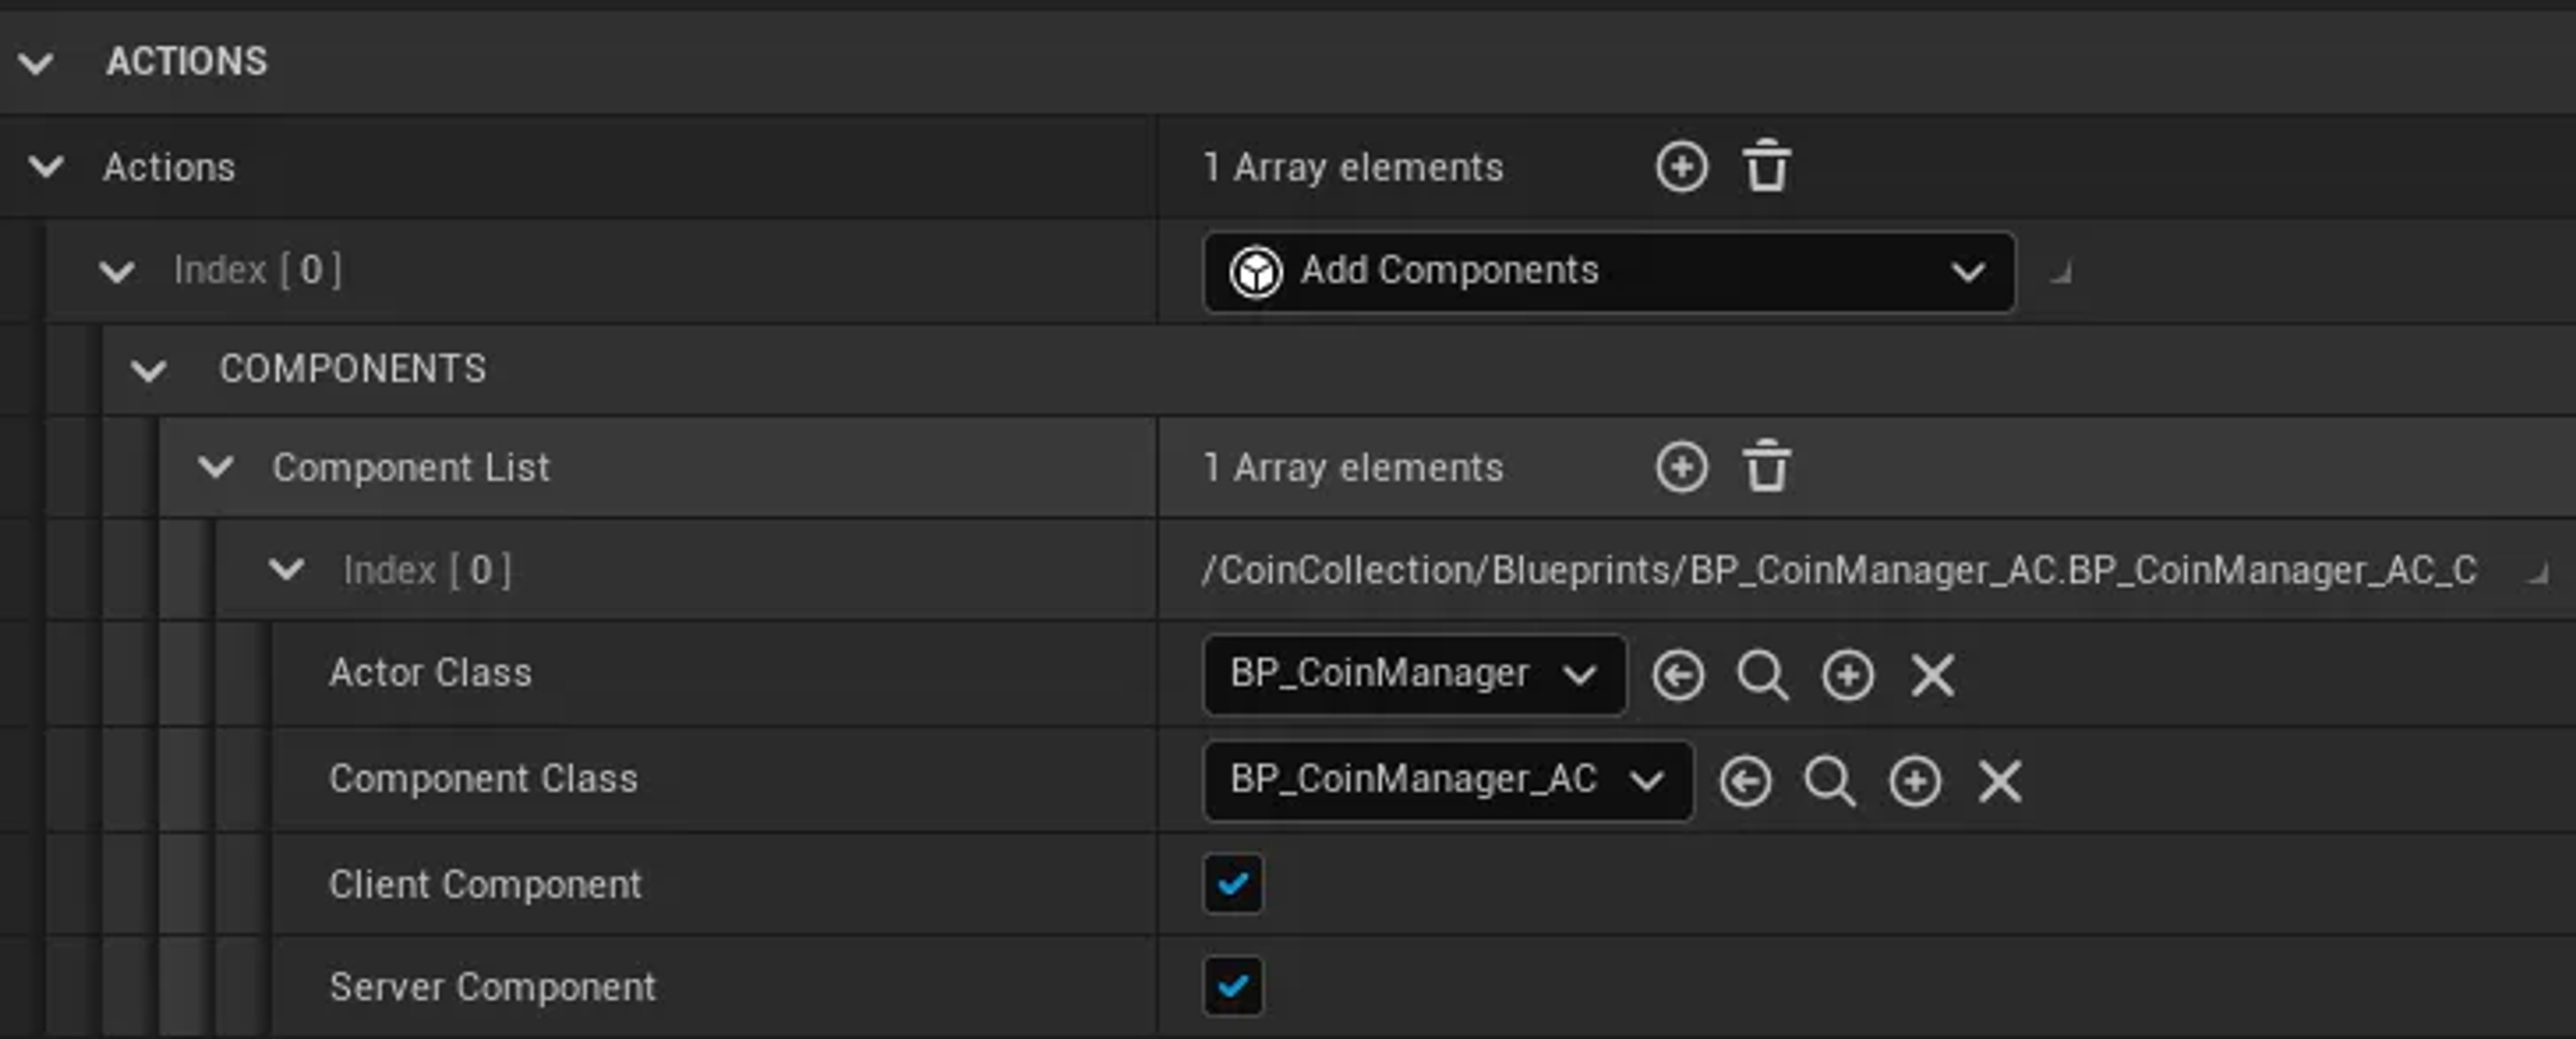Open the BP_CoinManager Actor Class dropdown
The height and width of the screenshot is (1039, 2576).
click(1413, 675)
